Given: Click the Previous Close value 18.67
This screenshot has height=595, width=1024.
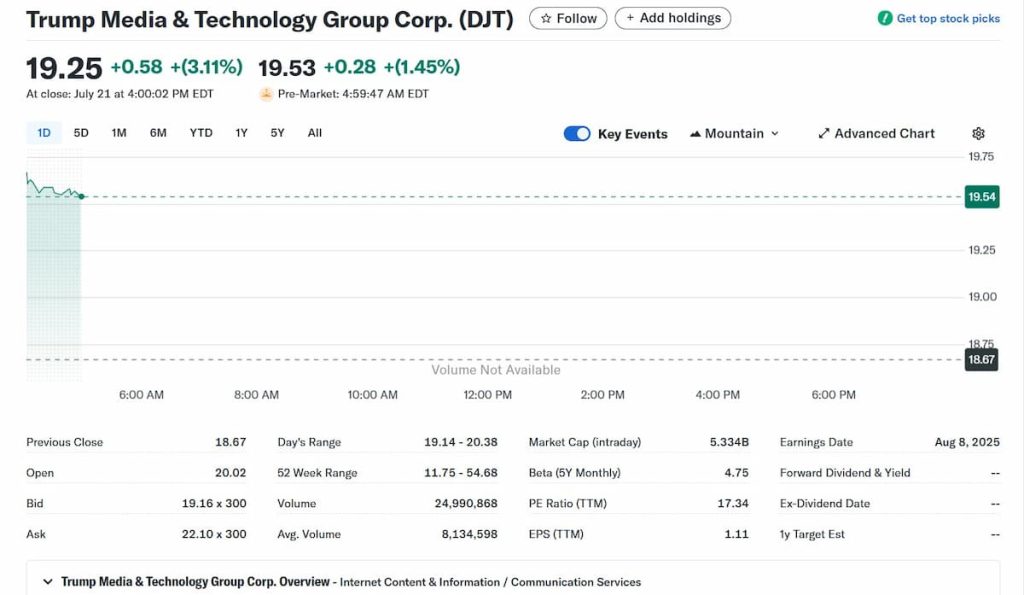Looking at the screenshot, I should (x=231, y=442).
